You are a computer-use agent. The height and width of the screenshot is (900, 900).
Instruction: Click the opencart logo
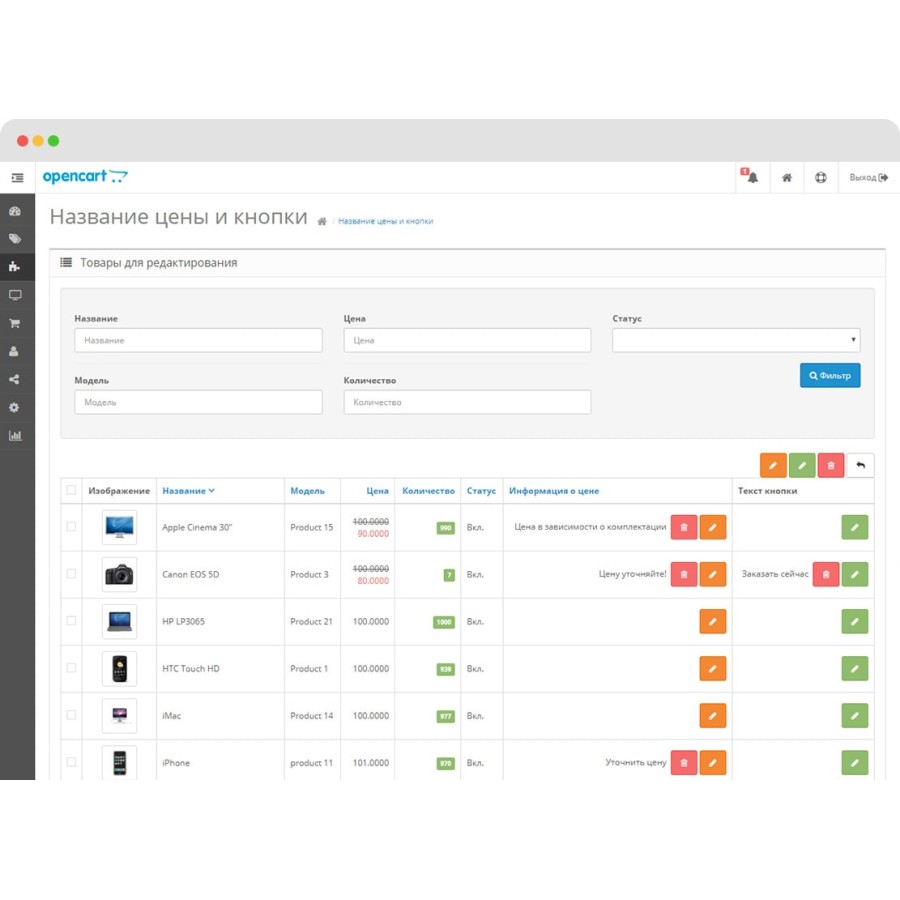pyautogui.click(x=85, y=176)
